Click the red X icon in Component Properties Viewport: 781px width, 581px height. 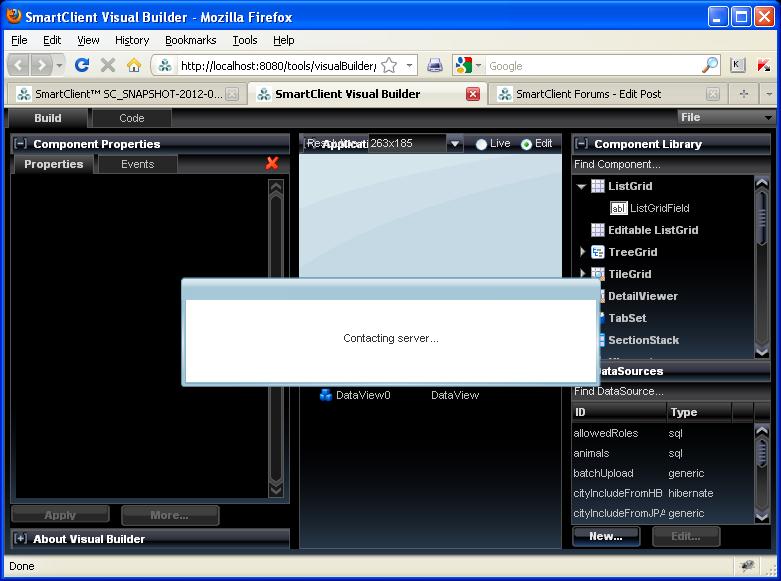click(x=272, y=163)
